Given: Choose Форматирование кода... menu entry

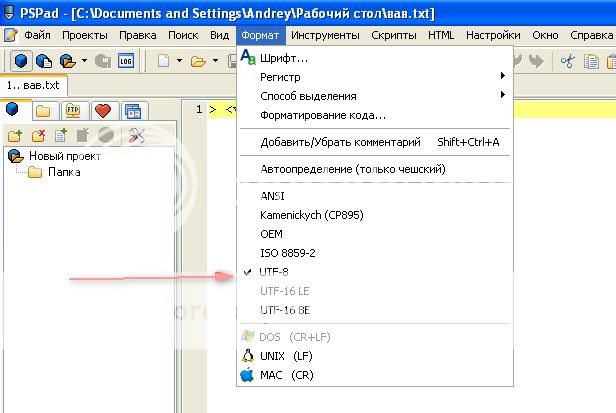Looking at the screenshot, I should 375,115.
